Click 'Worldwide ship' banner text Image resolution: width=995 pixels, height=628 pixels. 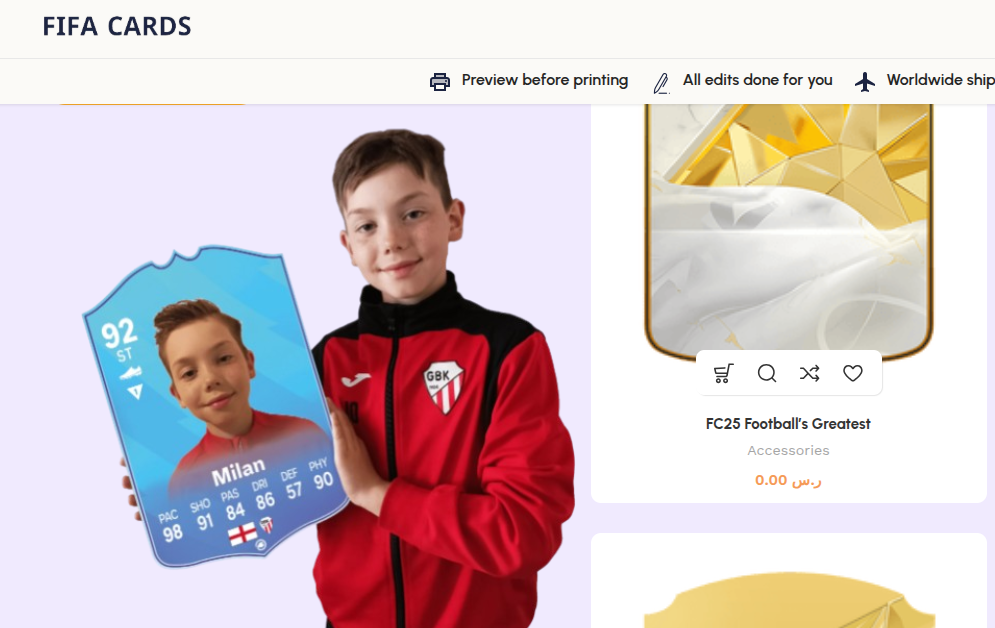point(940,80)
